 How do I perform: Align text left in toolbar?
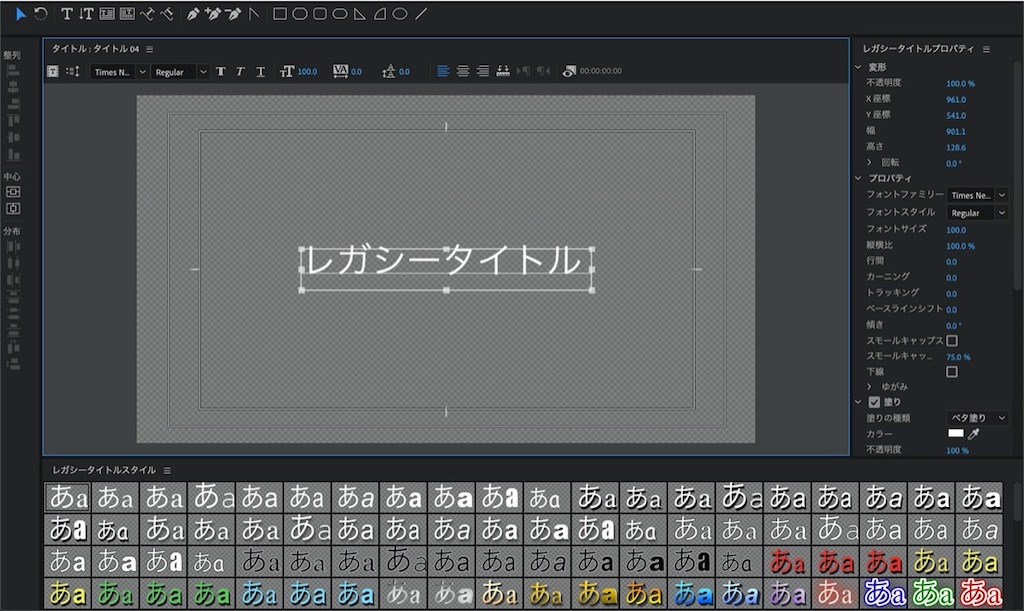click(x=443, y=70)
